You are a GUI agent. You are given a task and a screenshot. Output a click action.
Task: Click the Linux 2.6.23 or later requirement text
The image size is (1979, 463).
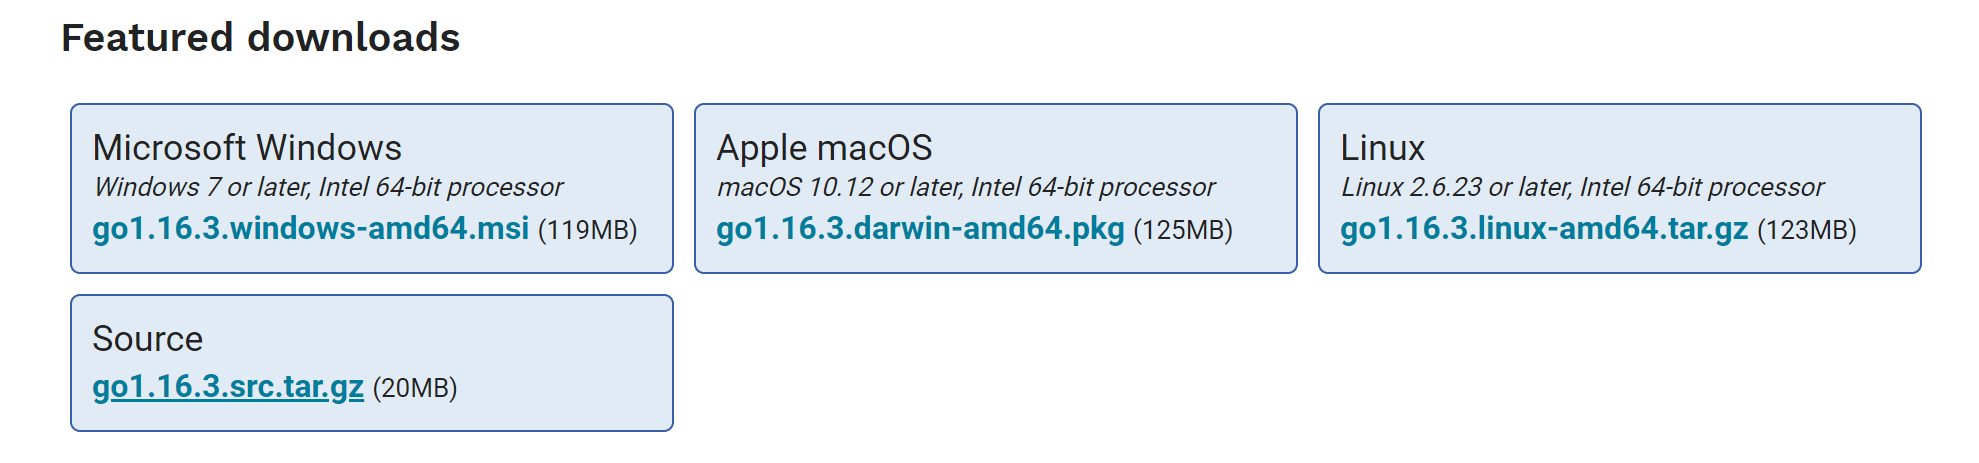(x=1582, y=187)
